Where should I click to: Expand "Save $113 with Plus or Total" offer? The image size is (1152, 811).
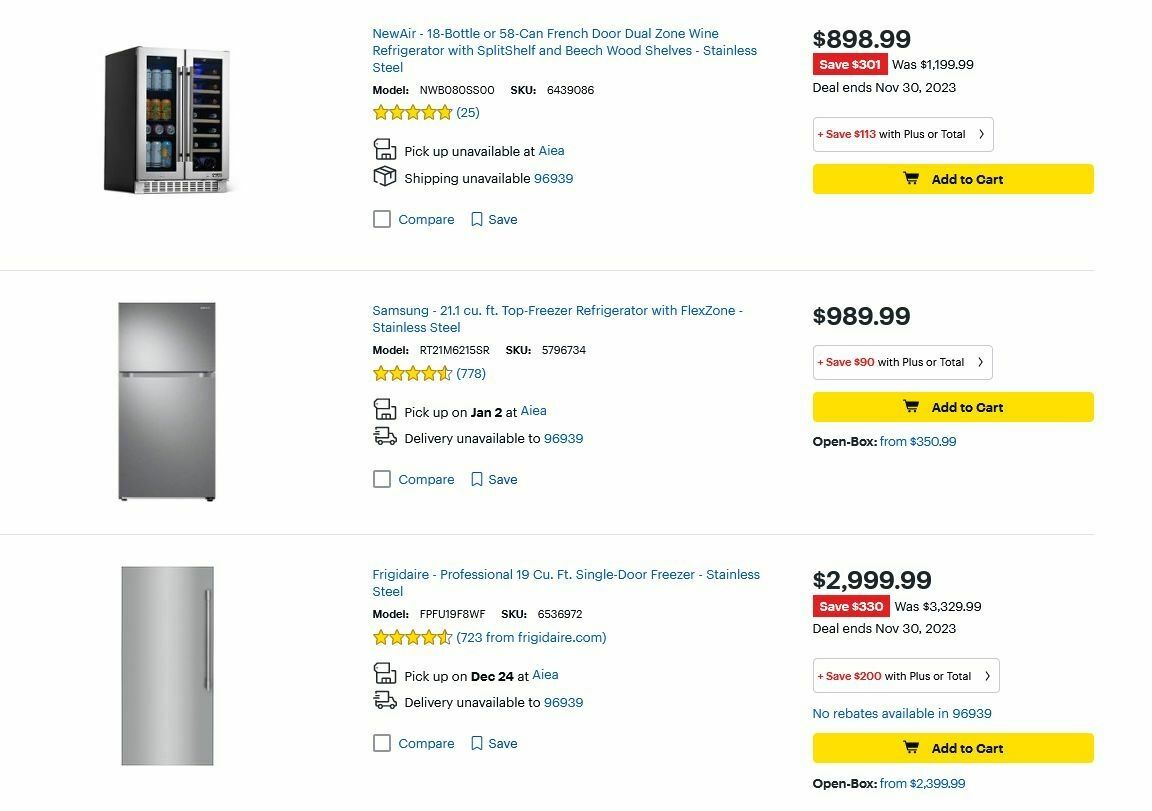901,134
